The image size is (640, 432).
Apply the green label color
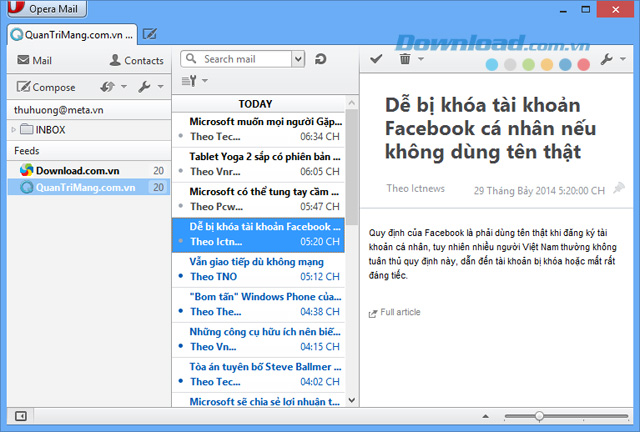(x=529, y=65)
